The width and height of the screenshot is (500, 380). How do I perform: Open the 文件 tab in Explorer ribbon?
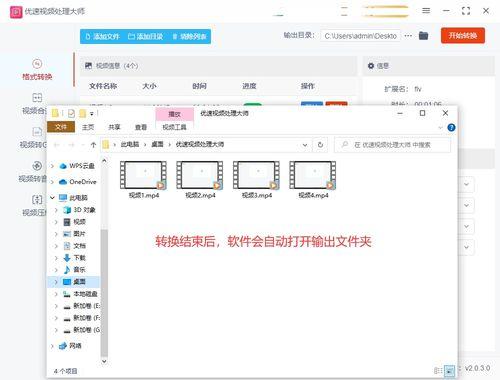click(61, 127)
